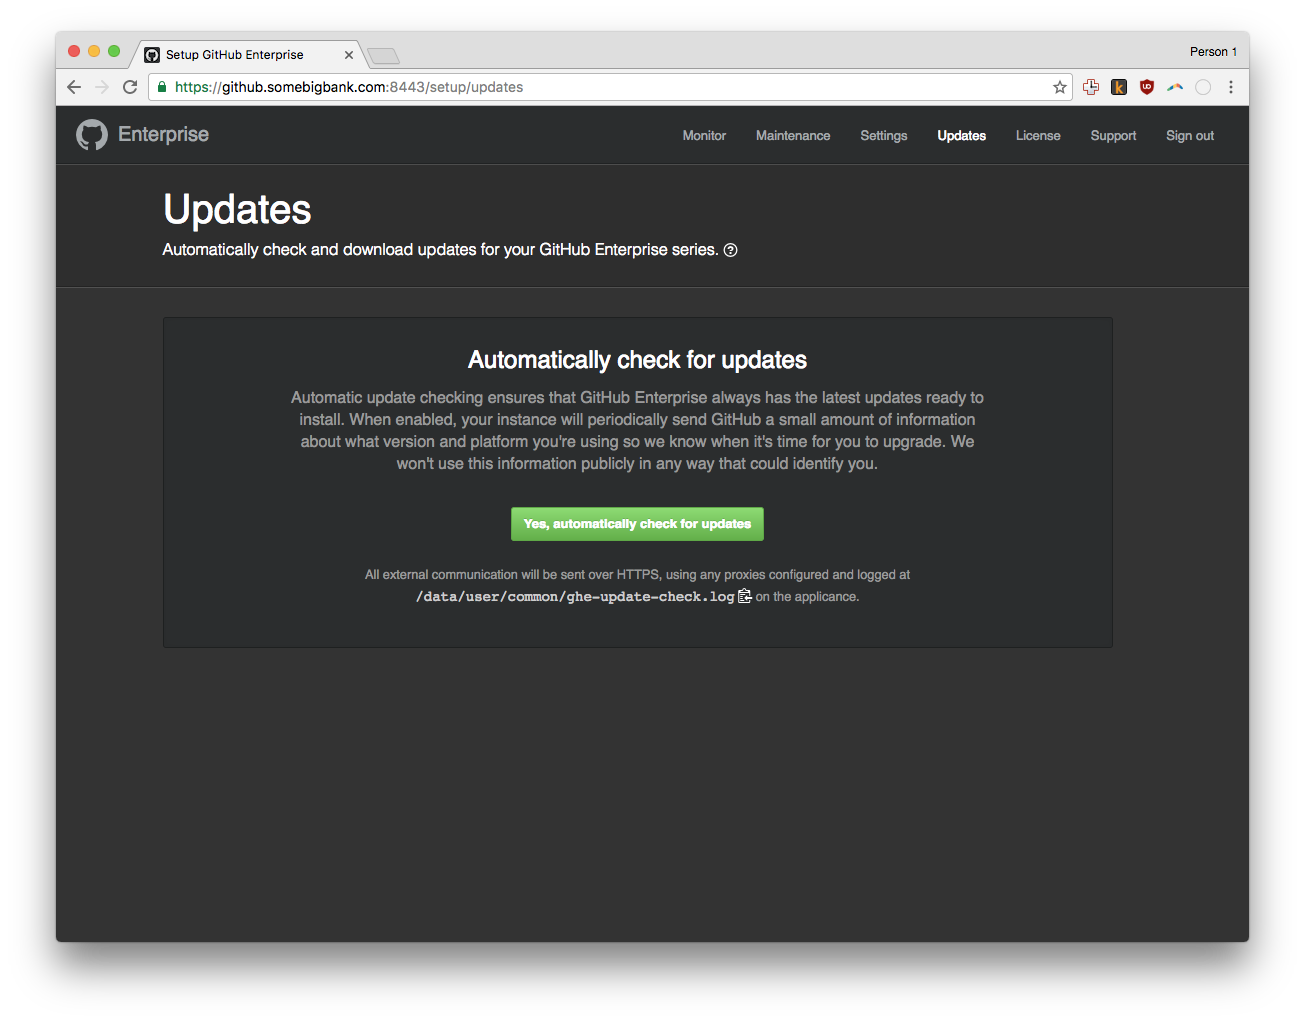Open the License menu item
The image size is (1305, 1022).
[x=1038, y=135]
